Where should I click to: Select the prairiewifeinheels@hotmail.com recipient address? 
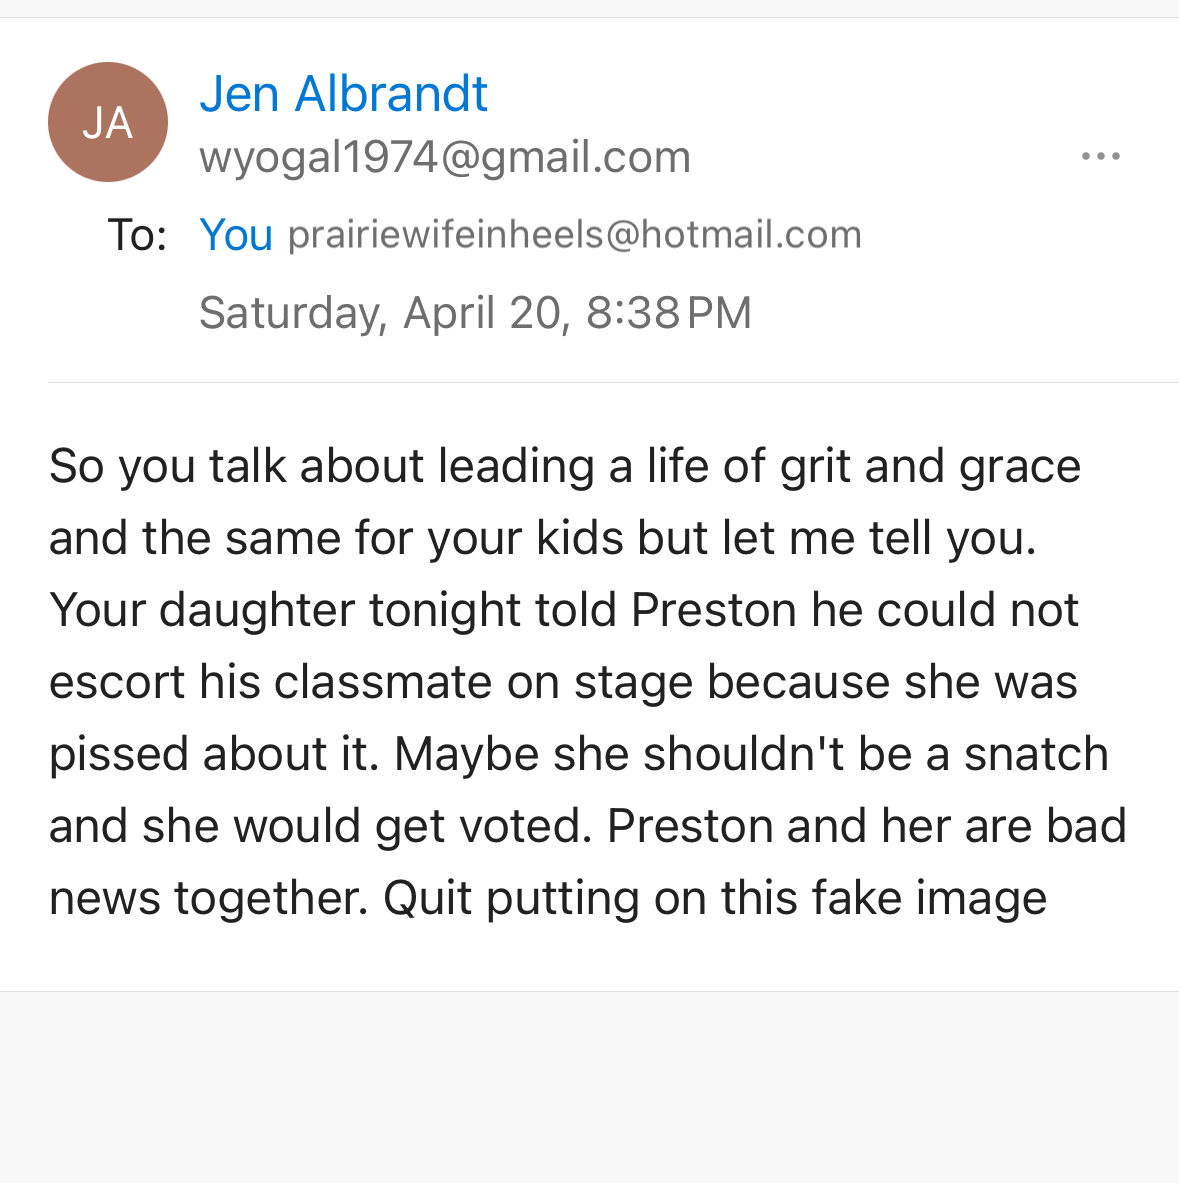click(x=574, y=235)
